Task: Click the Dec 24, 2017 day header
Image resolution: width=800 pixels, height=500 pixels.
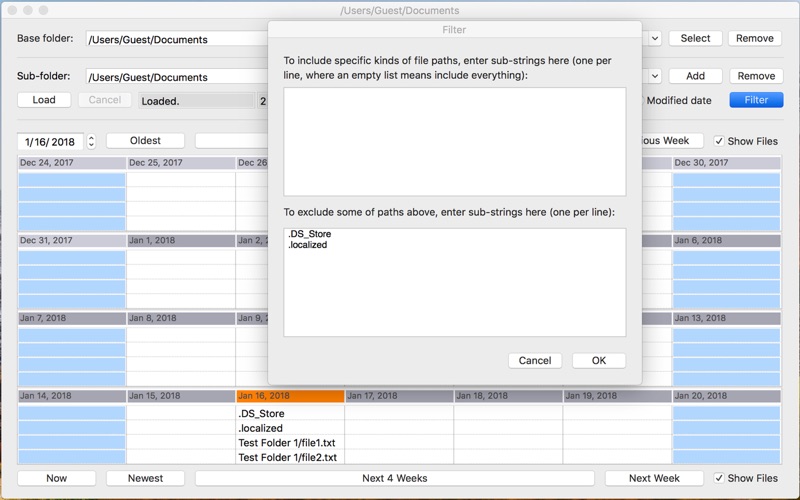Action: coord(72,163)
